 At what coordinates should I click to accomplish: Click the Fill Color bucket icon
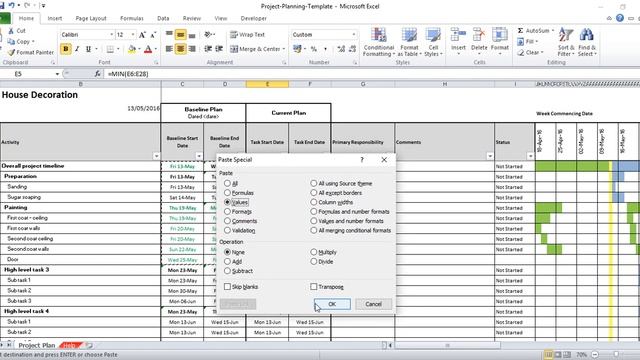coord(131,49)
